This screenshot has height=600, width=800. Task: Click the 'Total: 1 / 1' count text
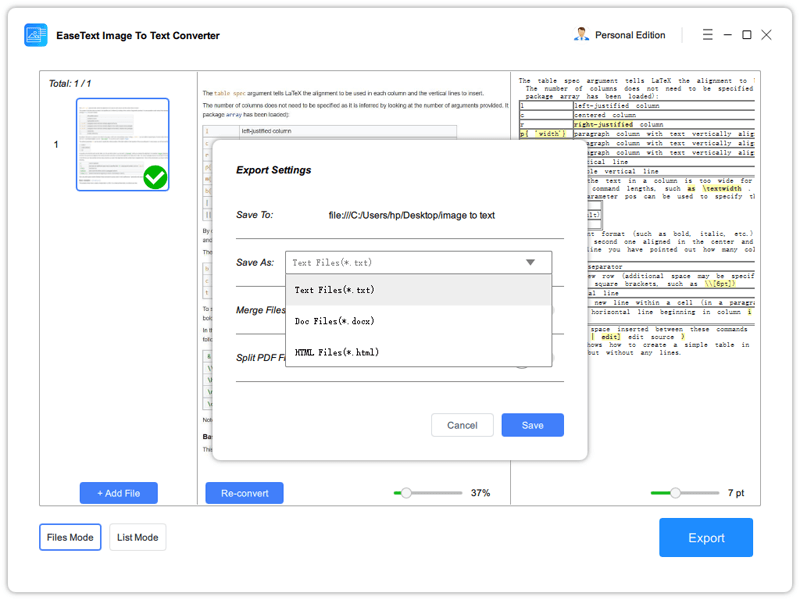(x=70, y=83)
